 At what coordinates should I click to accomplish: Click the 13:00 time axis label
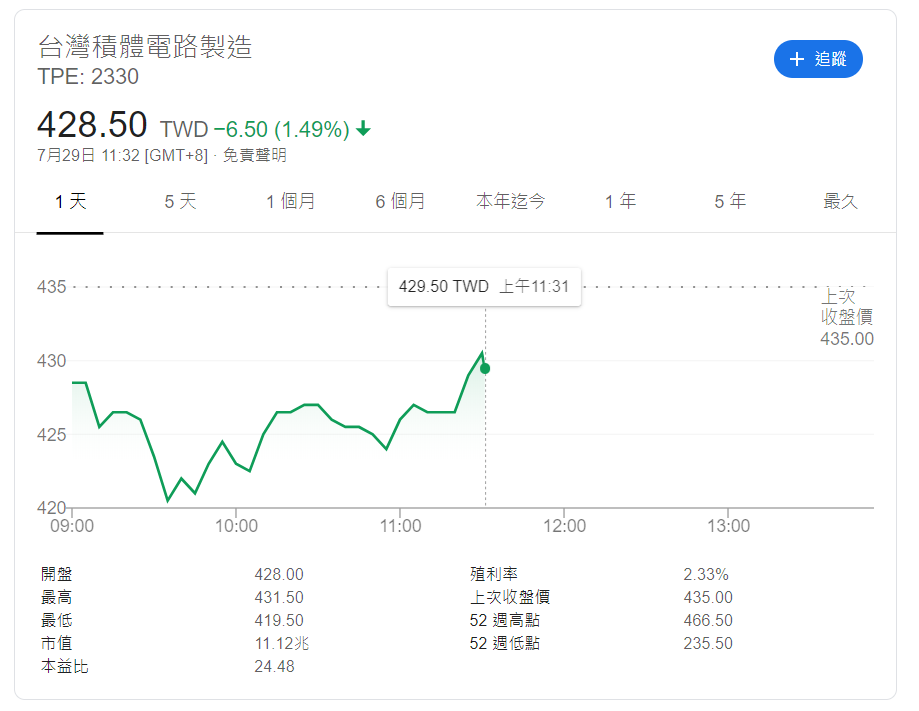coord(728,526)
